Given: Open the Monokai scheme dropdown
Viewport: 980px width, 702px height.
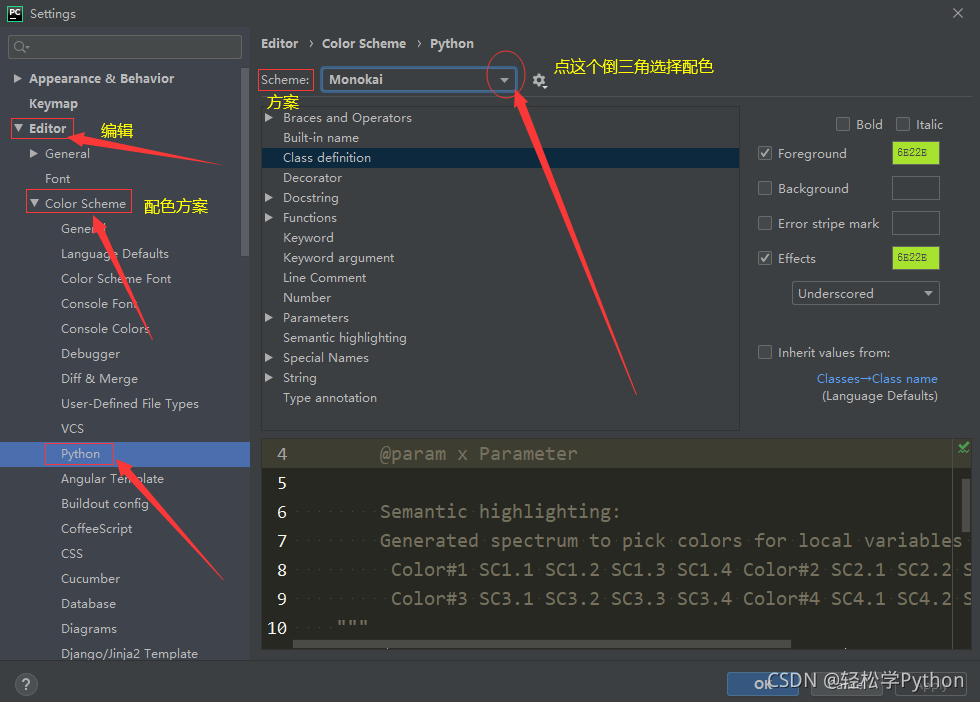Looking at the screenshot, I should point(419,80).
